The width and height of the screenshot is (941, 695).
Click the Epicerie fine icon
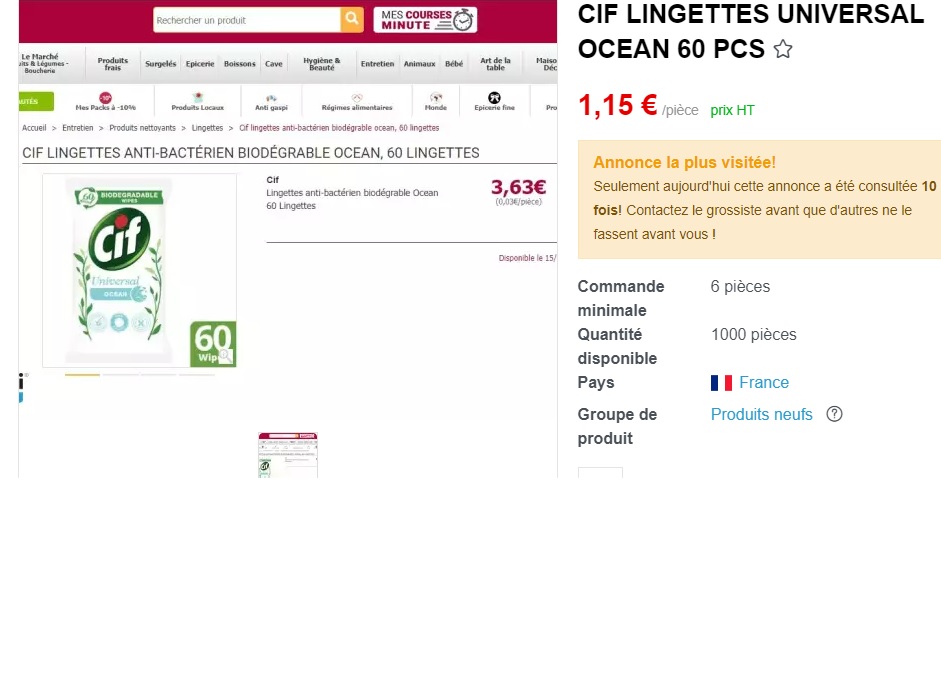495,97
